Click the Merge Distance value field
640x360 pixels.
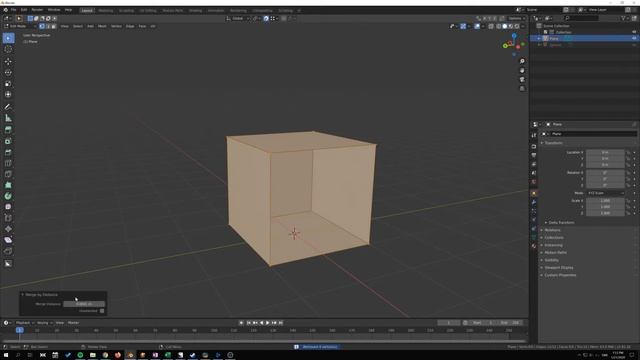[x=84, y=304]
